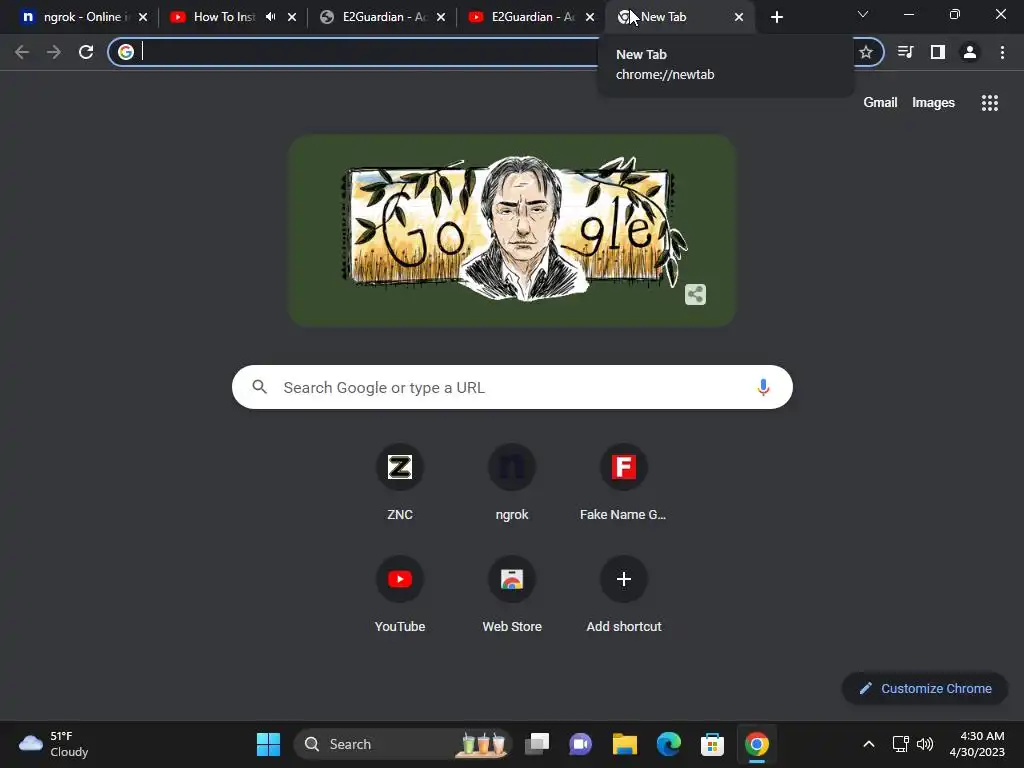The height and width of the screenshot is (768, 1024).
Task: Open the clock showing 4:30 AM
Action: [x=977, y=744]
